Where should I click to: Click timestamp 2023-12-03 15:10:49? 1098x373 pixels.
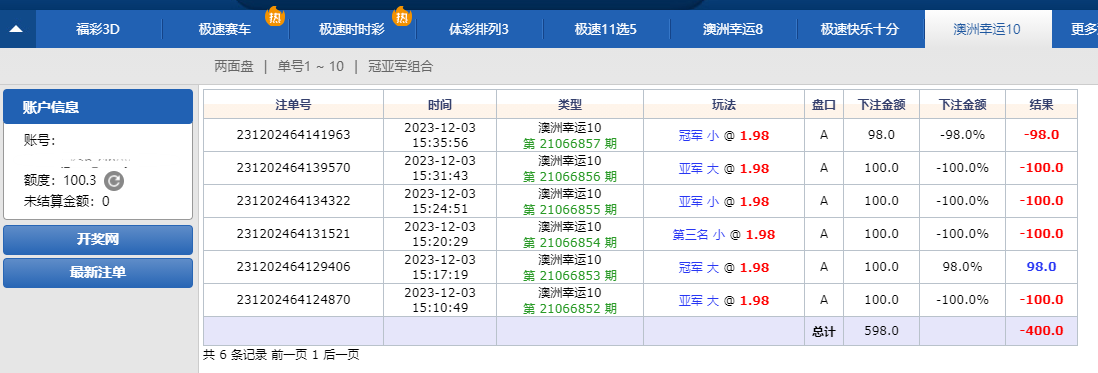(440, 300)
